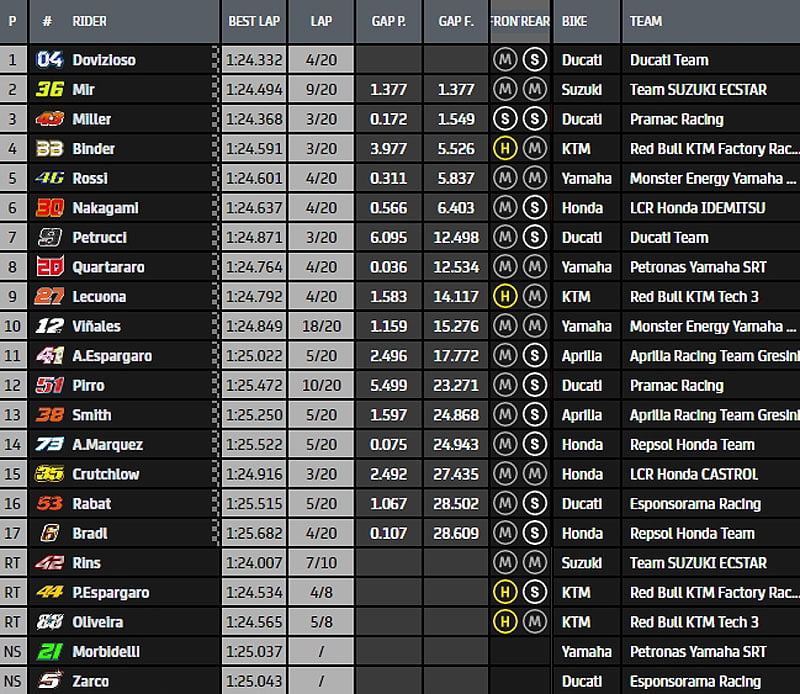Click Morbidelli's green 21 number badge
800x694 pixels.
[49, 652]
